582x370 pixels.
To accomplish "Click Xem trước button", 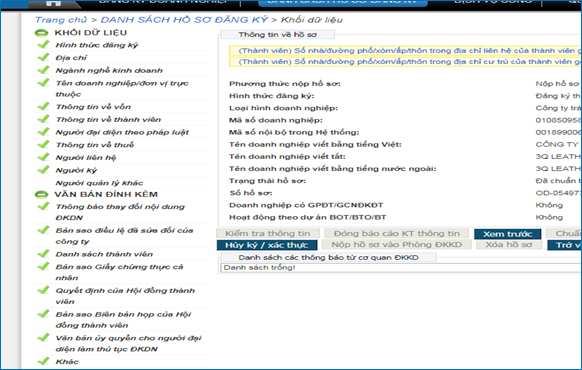I will click(507, 234).
